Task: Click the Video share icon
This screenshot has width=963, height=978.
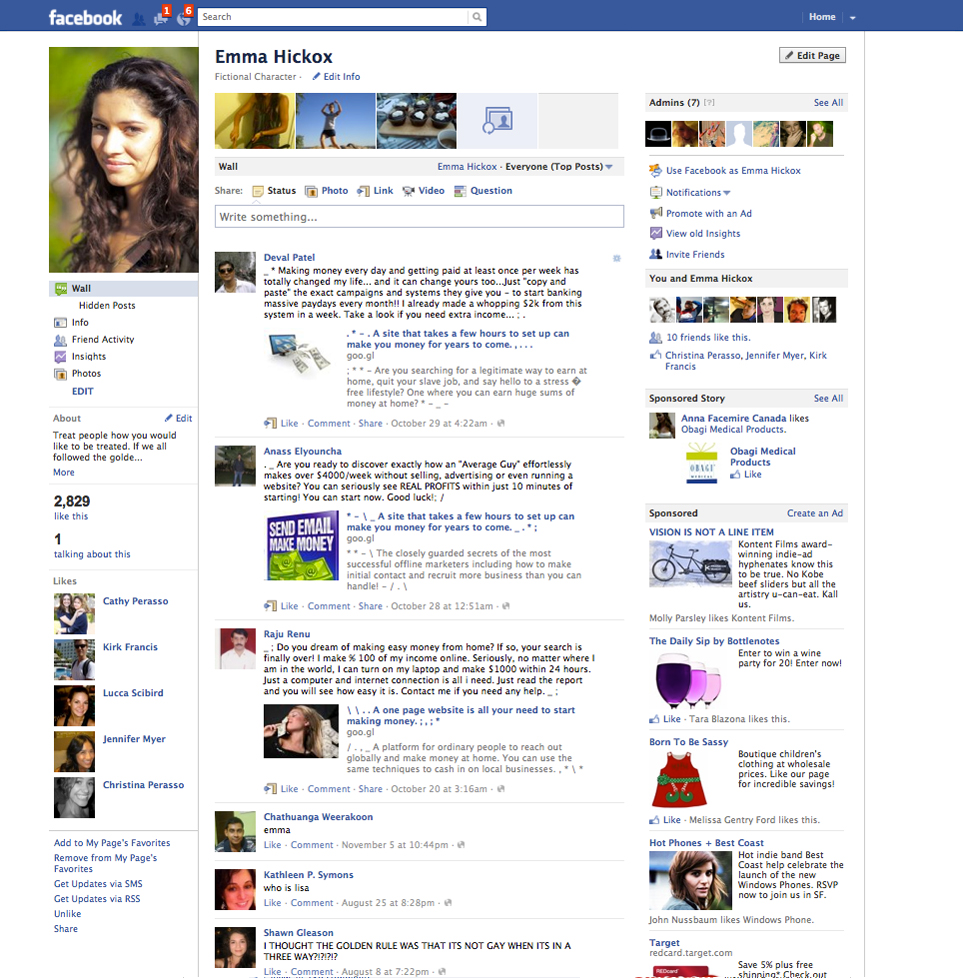Action: [409, 191]
